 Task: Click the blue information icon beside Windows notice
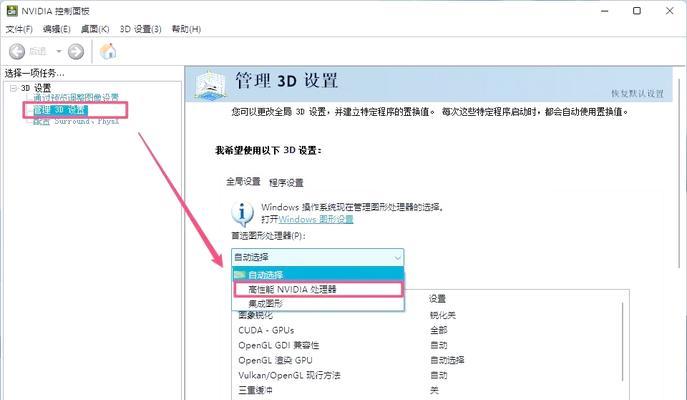point(242,213)
